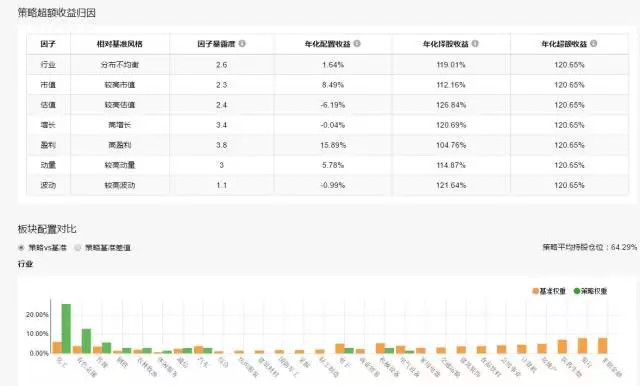
Task: Click the tallest green bar in chart
Action: point(66,328)
